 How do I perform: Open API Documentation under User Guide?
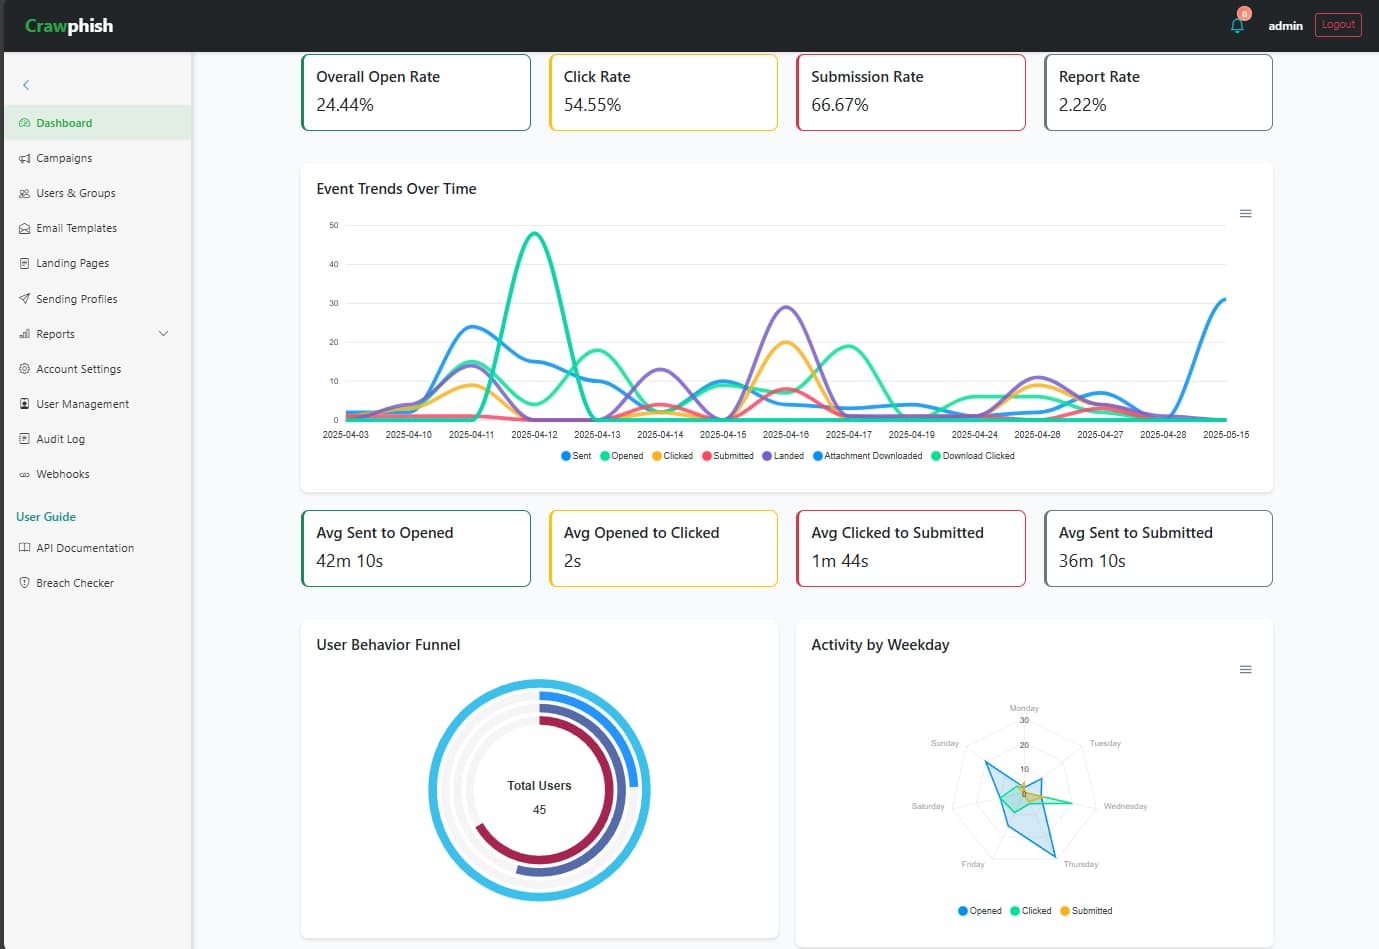tap(85, 548)
